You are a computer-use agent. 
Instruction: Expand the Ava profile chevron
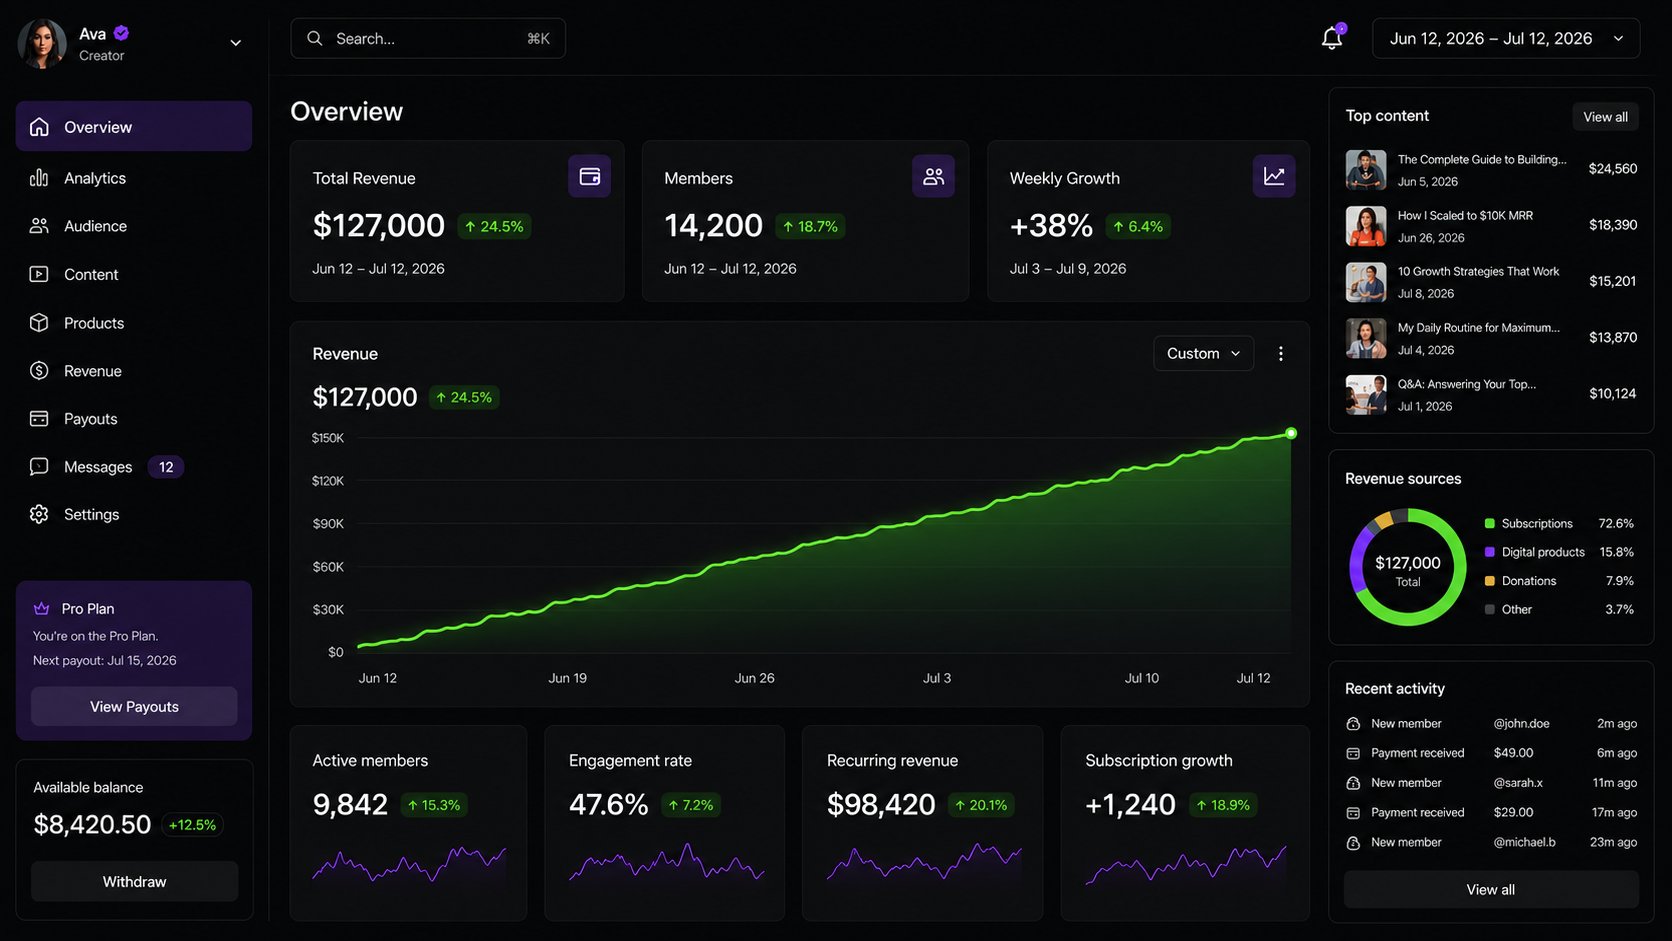click(236, 43)
